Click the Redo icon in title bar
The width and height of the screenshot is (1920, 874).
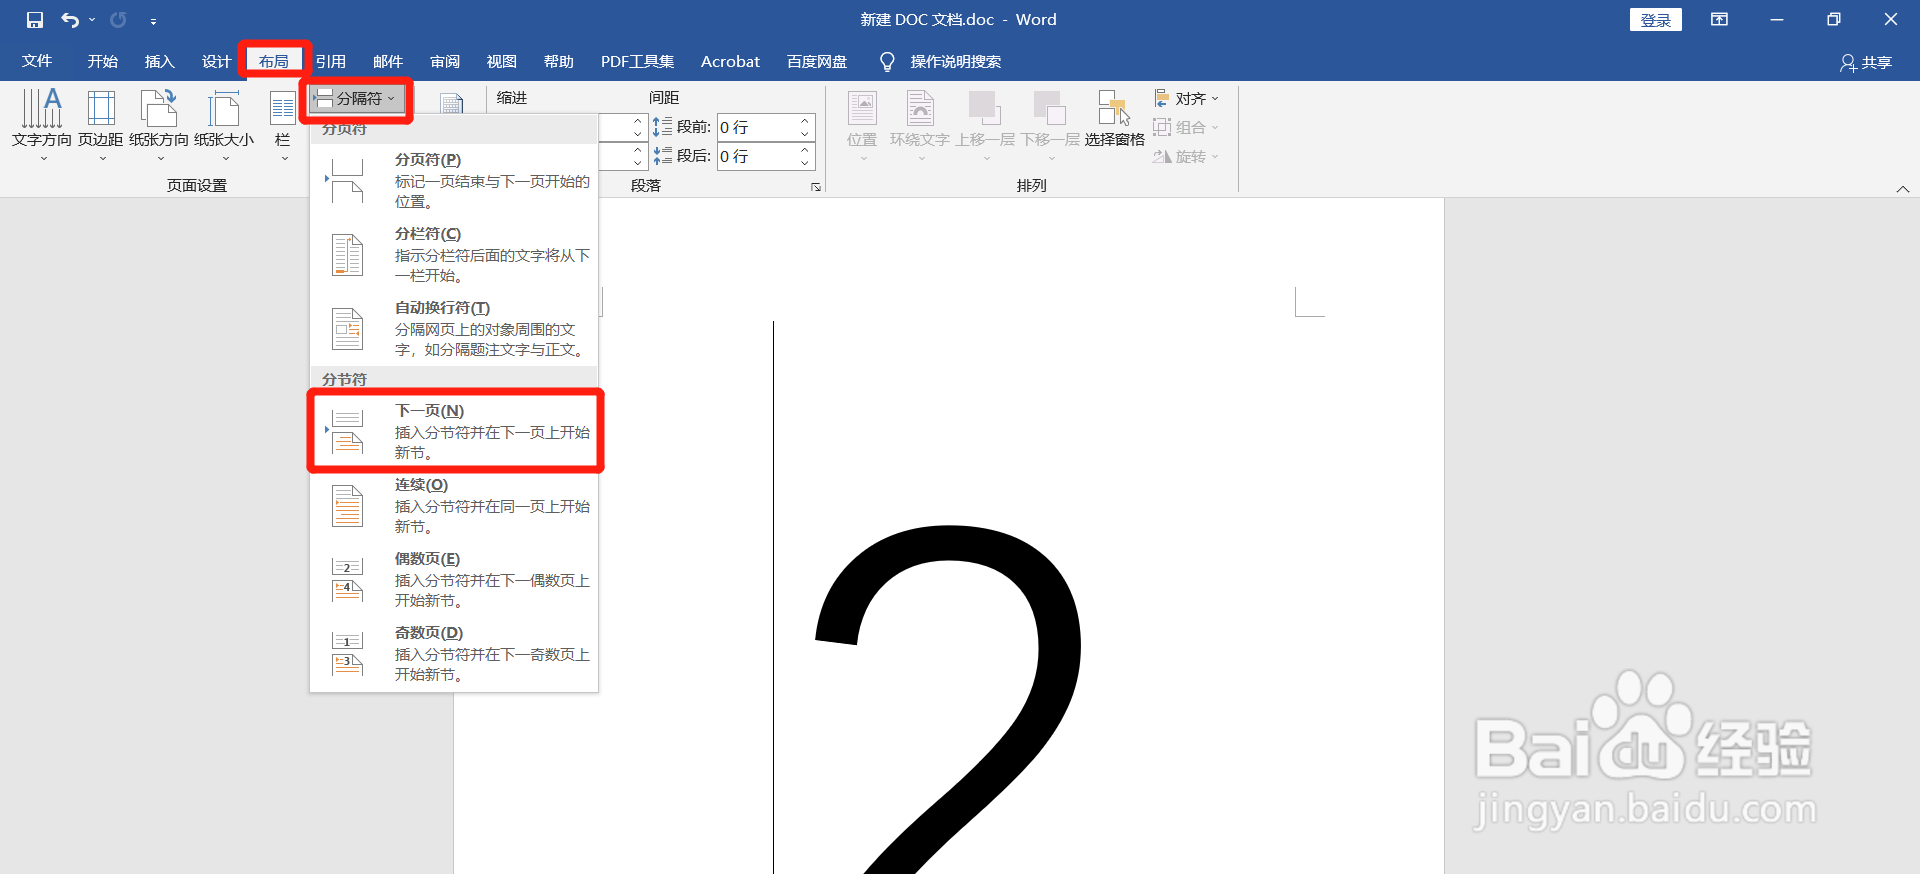coord(118,20)
